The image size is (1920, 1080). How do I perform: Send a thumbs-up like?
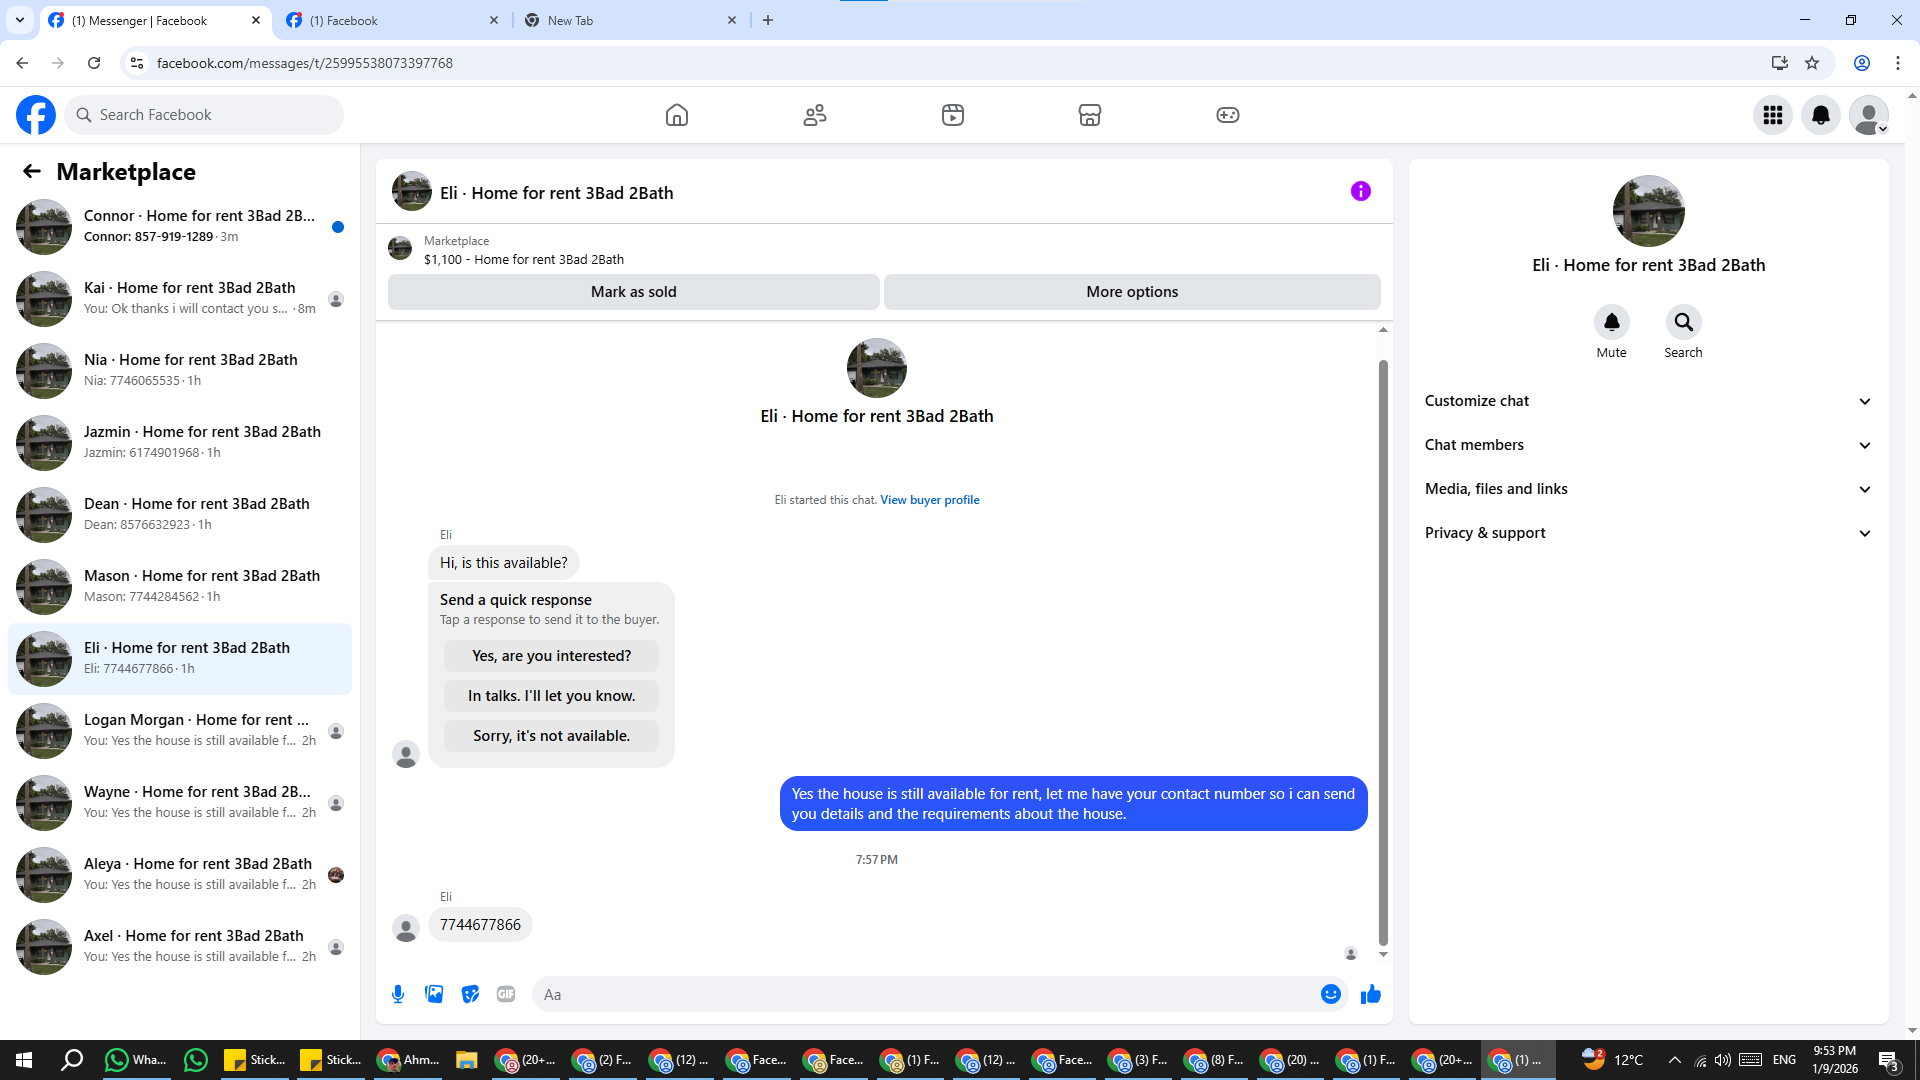(x=1371, y=994)
